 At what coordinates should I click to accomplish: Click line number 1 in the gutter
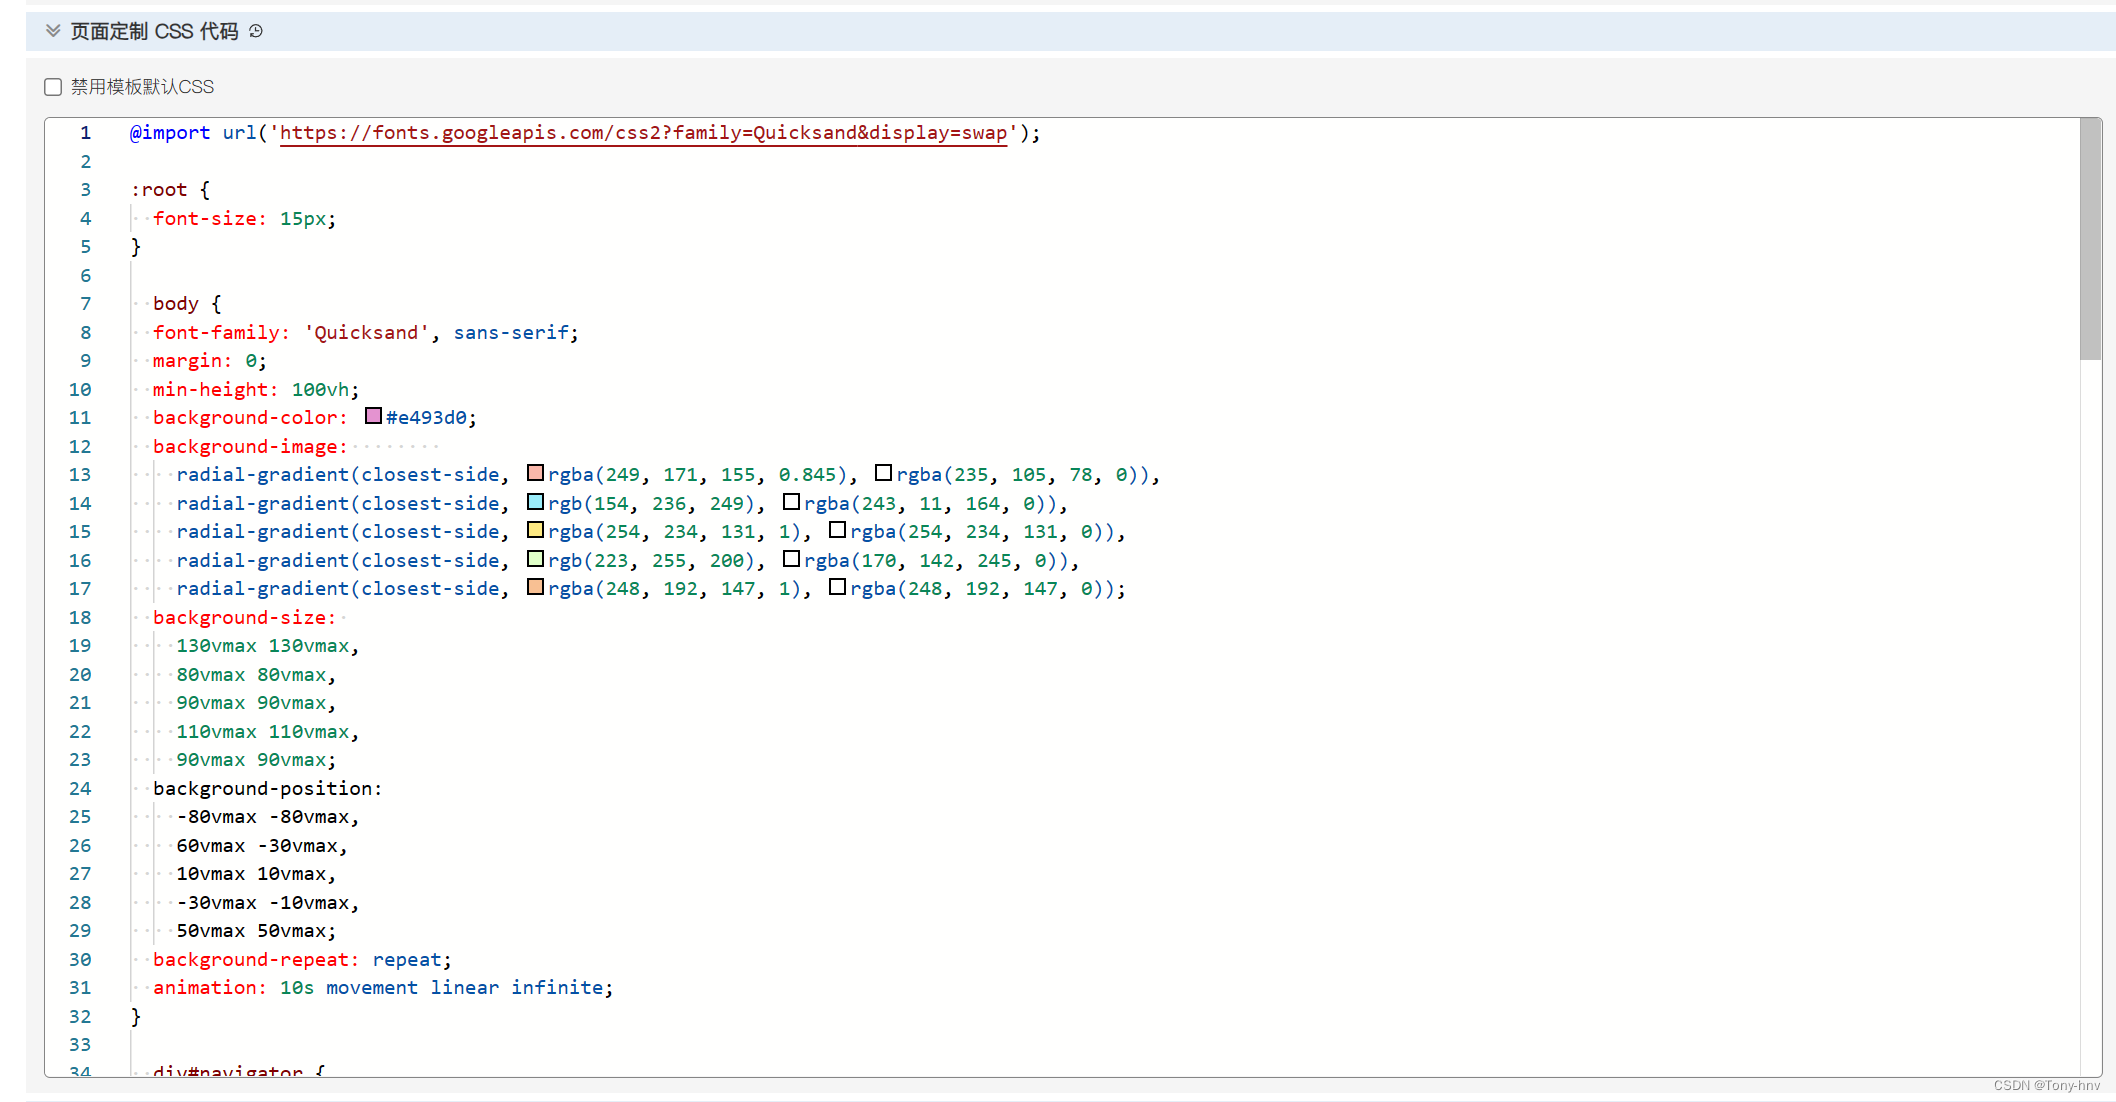[85, 133]
